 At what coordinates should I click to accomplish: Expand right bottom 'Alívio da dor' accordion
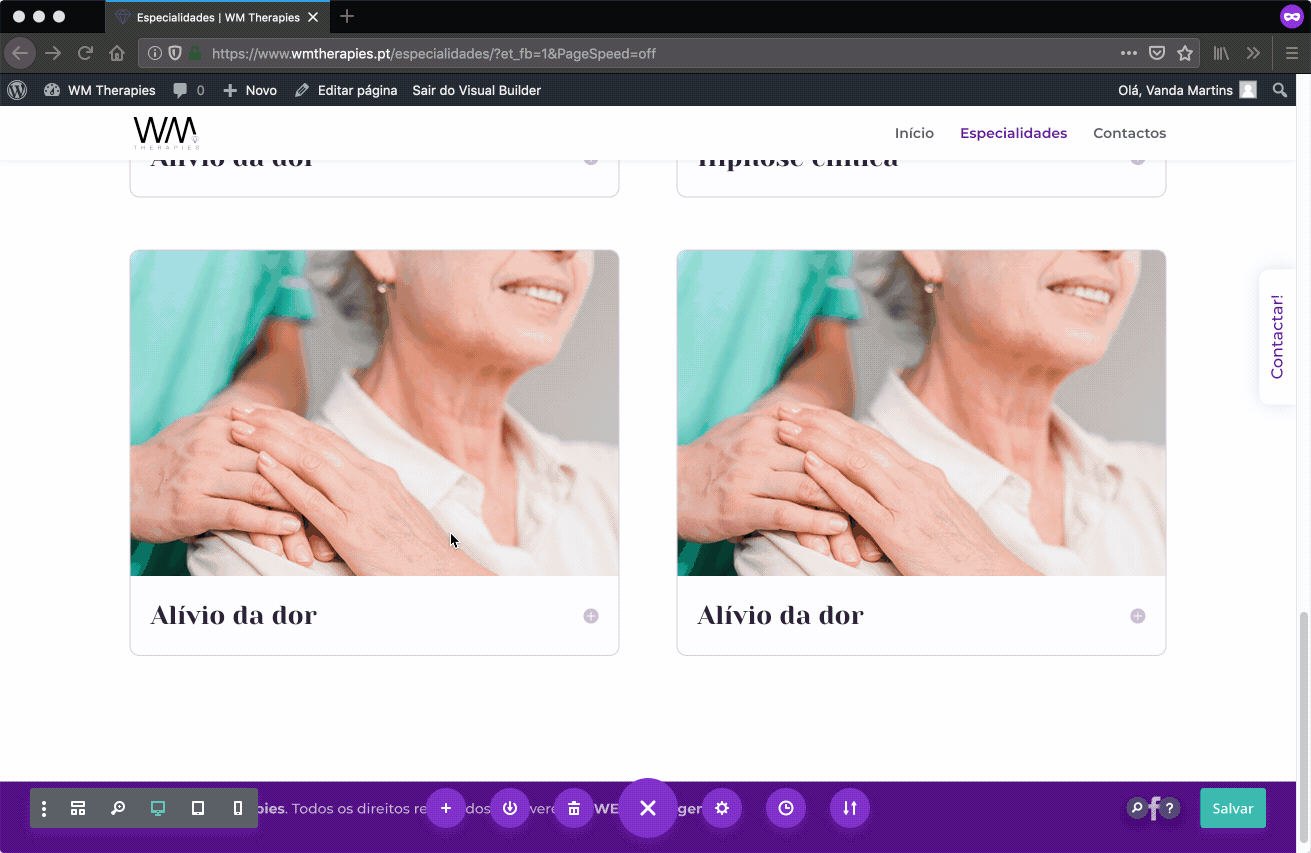tap(1138, 616)
